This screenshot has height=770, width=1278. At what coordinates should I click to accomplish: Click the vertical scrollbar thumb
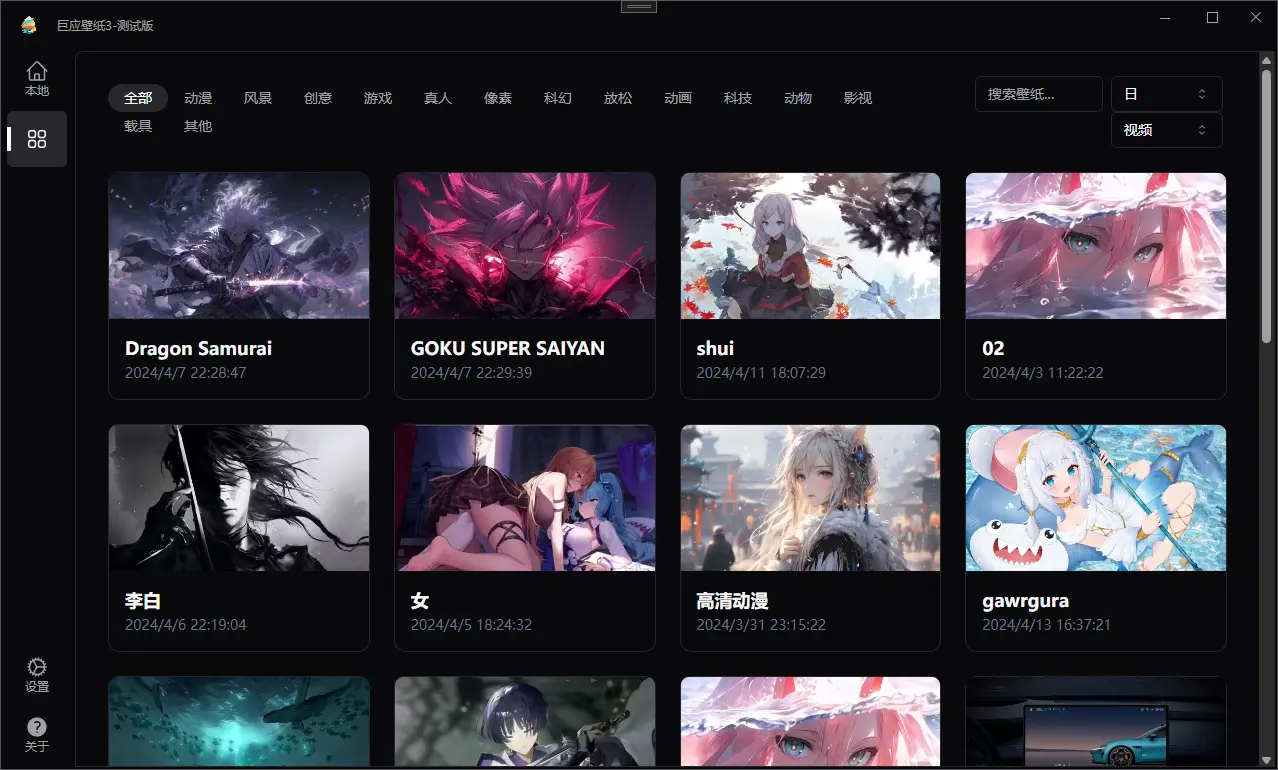point(1267,204)
